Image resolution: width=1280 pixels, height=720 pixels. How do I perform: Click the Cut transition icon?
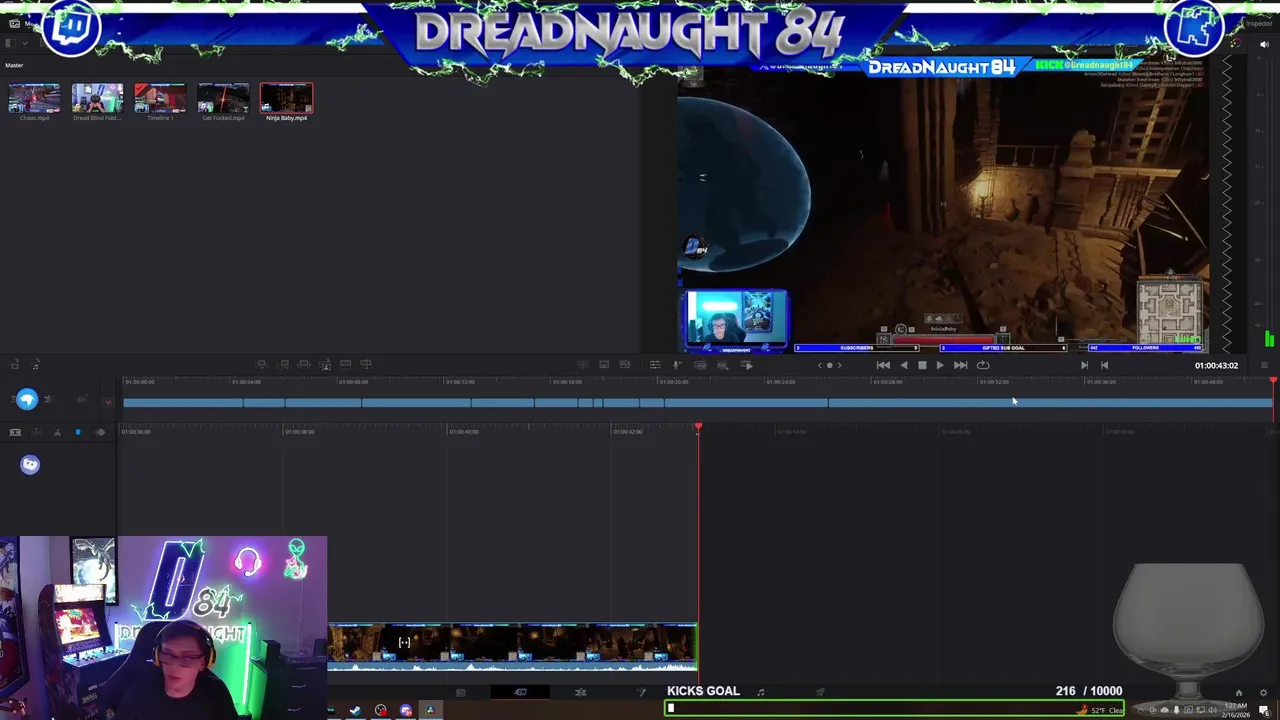pos(583,364)
